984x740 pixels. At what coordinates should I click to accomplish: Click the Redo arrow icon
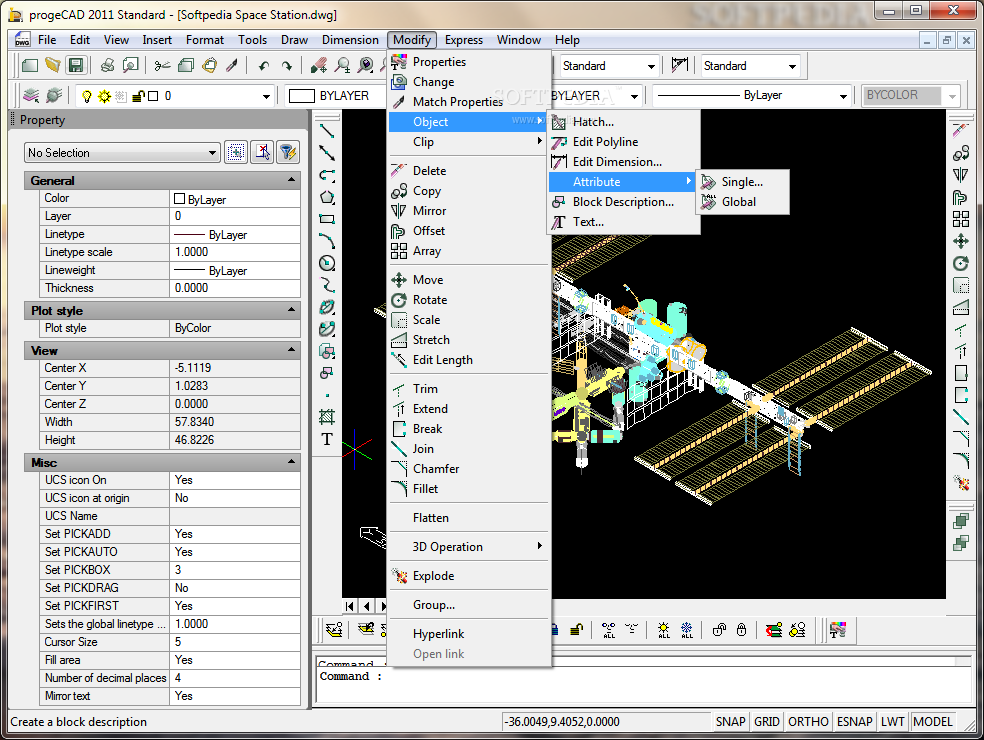tap(287, 65)
